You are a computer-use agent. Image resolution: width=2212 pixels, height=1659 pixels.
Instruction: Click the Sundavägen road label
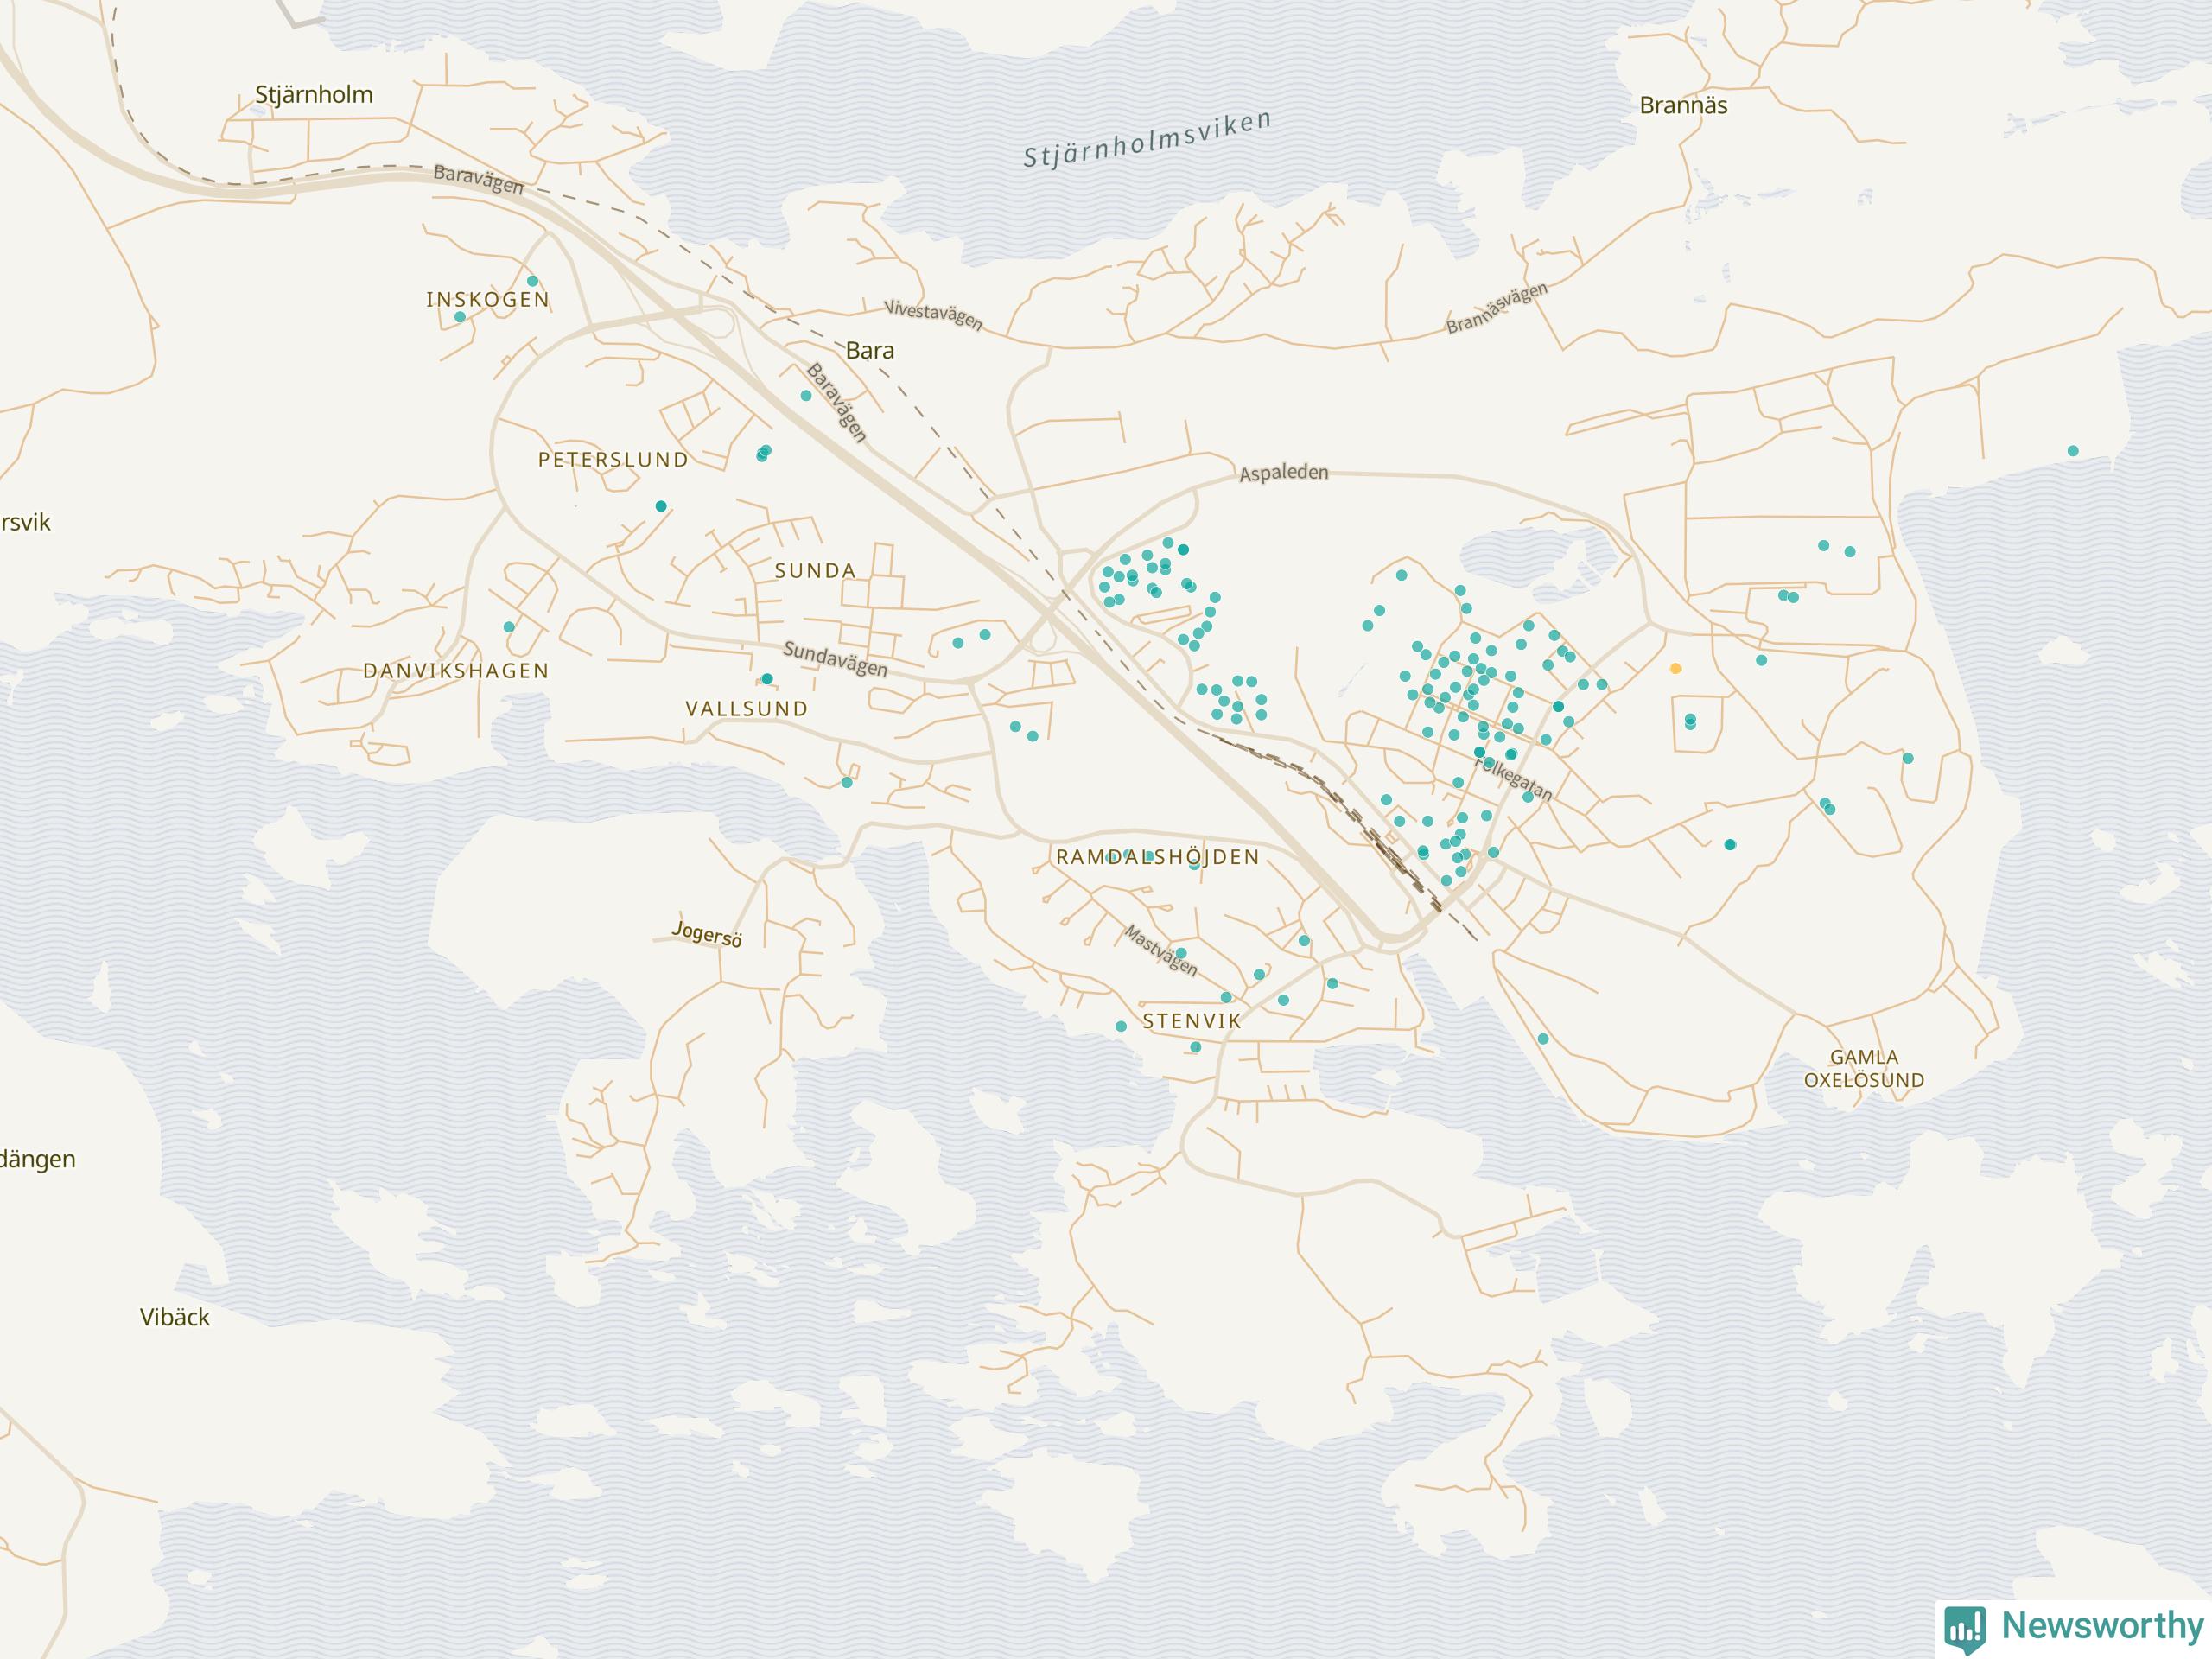[x=835, y=659]
